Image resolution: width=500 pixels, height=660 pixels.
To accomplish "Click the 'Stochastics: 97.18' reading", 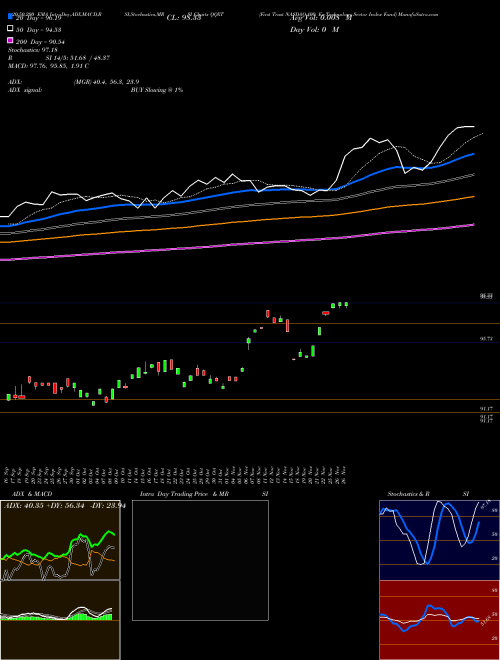I will click(x=33, y=50).
